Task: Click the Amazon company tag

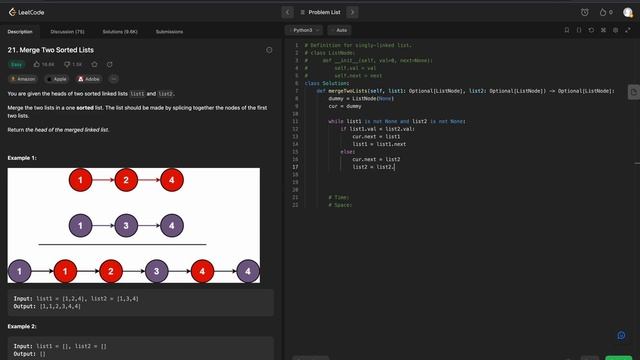Action: [23, 79]
